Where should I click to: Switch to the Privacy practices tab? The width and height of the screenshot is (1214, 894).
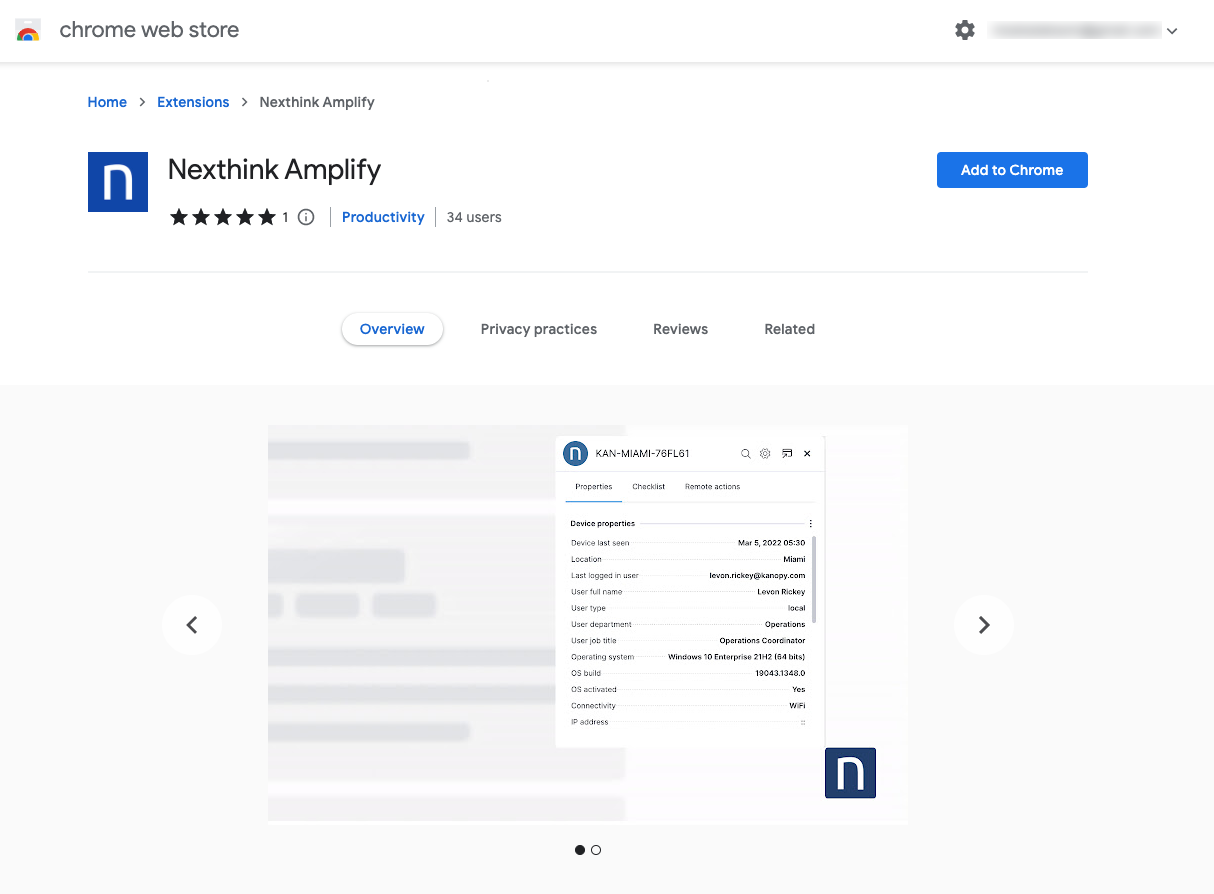pyautogui.click(x=538, y=329)
